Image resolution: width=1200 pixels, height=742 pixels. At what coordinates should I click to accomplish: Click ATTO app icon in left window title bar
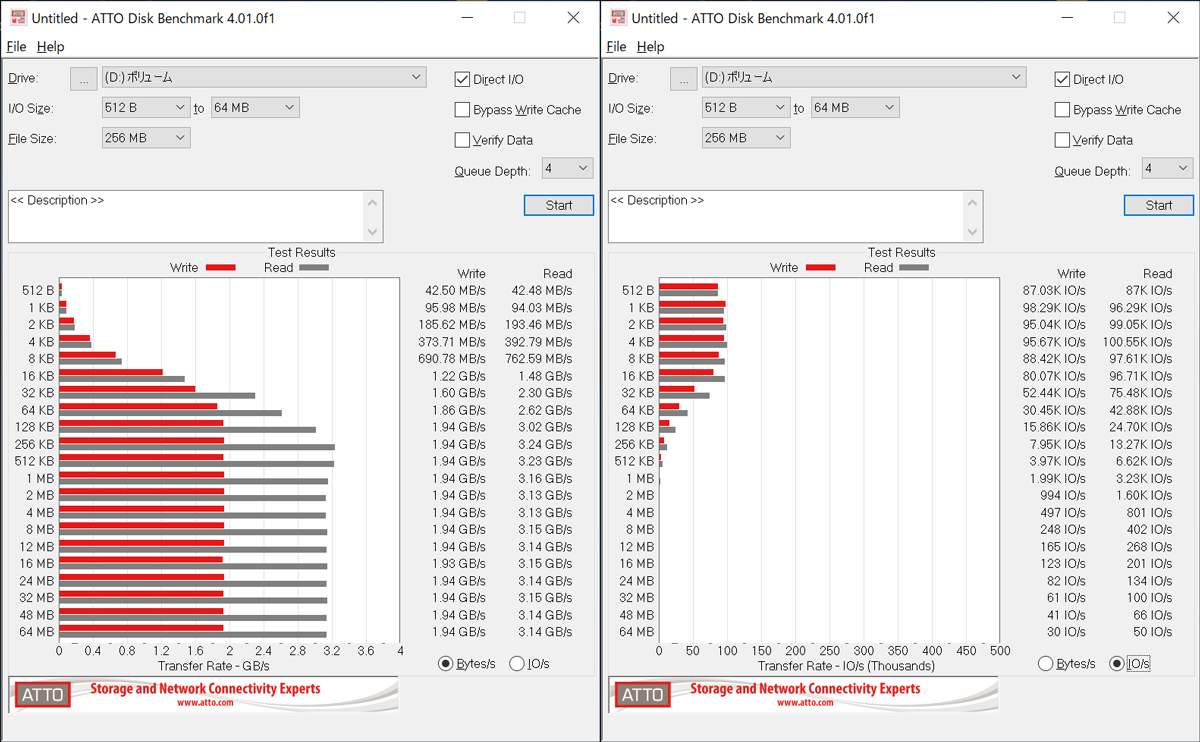(17, 18)
